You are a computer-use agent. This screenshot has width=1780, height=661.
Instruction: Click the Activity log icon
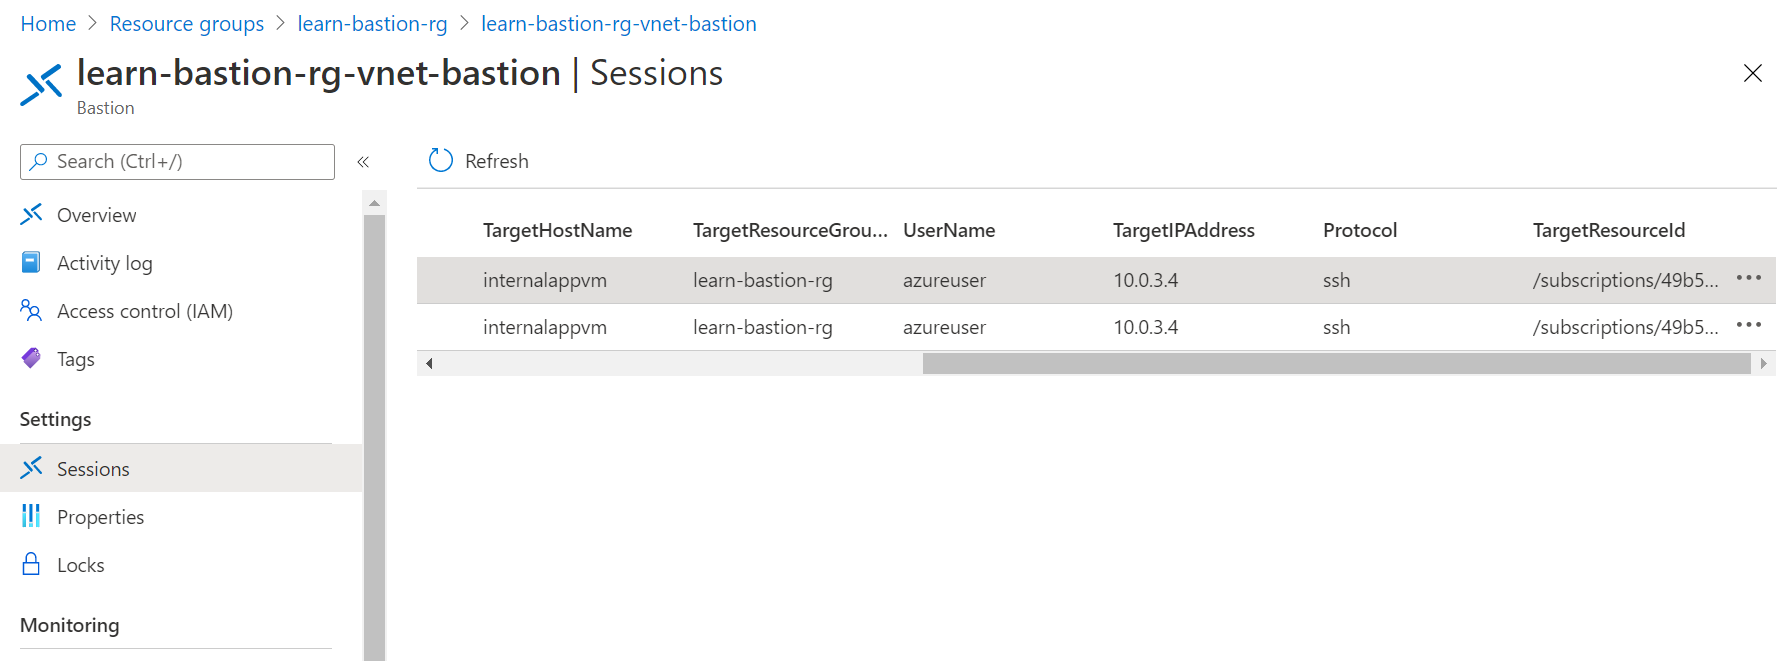[32, 262]
